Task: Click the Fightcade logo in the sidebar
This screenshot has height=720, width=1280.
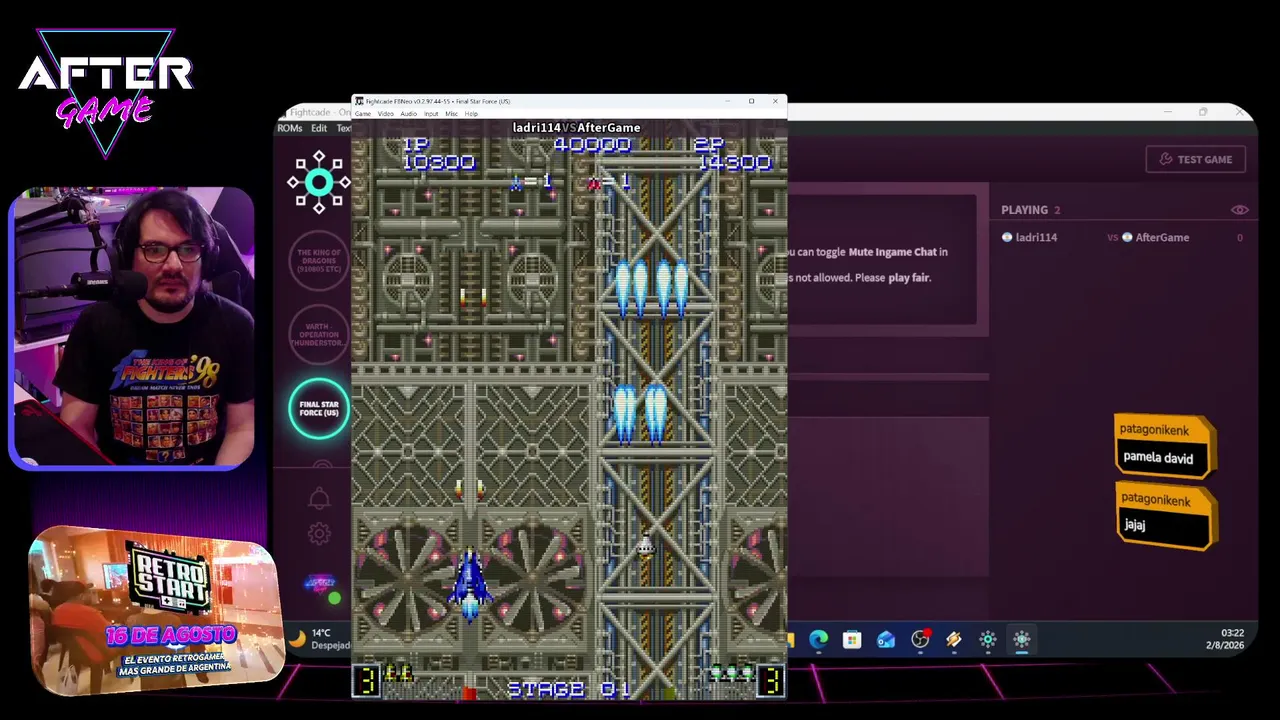Action: 318,182
